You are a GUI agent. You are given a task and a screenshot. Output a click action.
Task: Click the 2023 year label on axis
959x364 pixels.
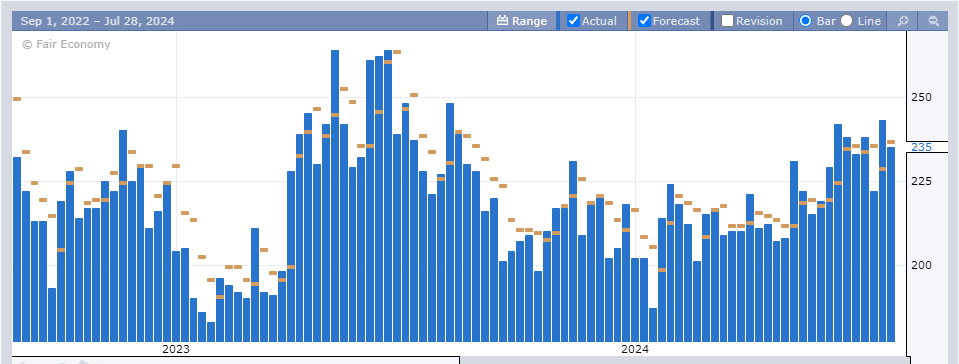[176, 349]
